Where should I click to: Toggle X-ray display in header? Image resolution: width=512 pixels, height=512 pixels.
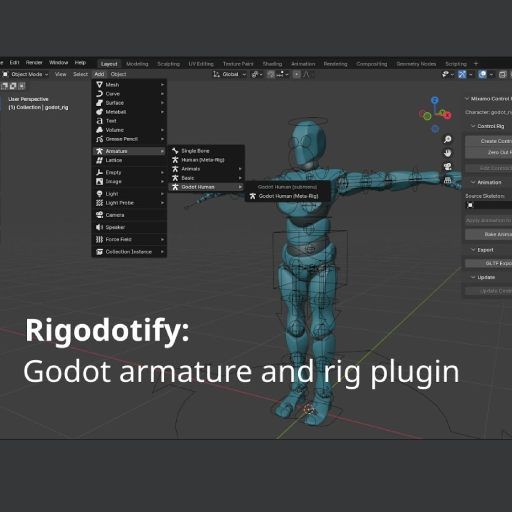[502, 74]
